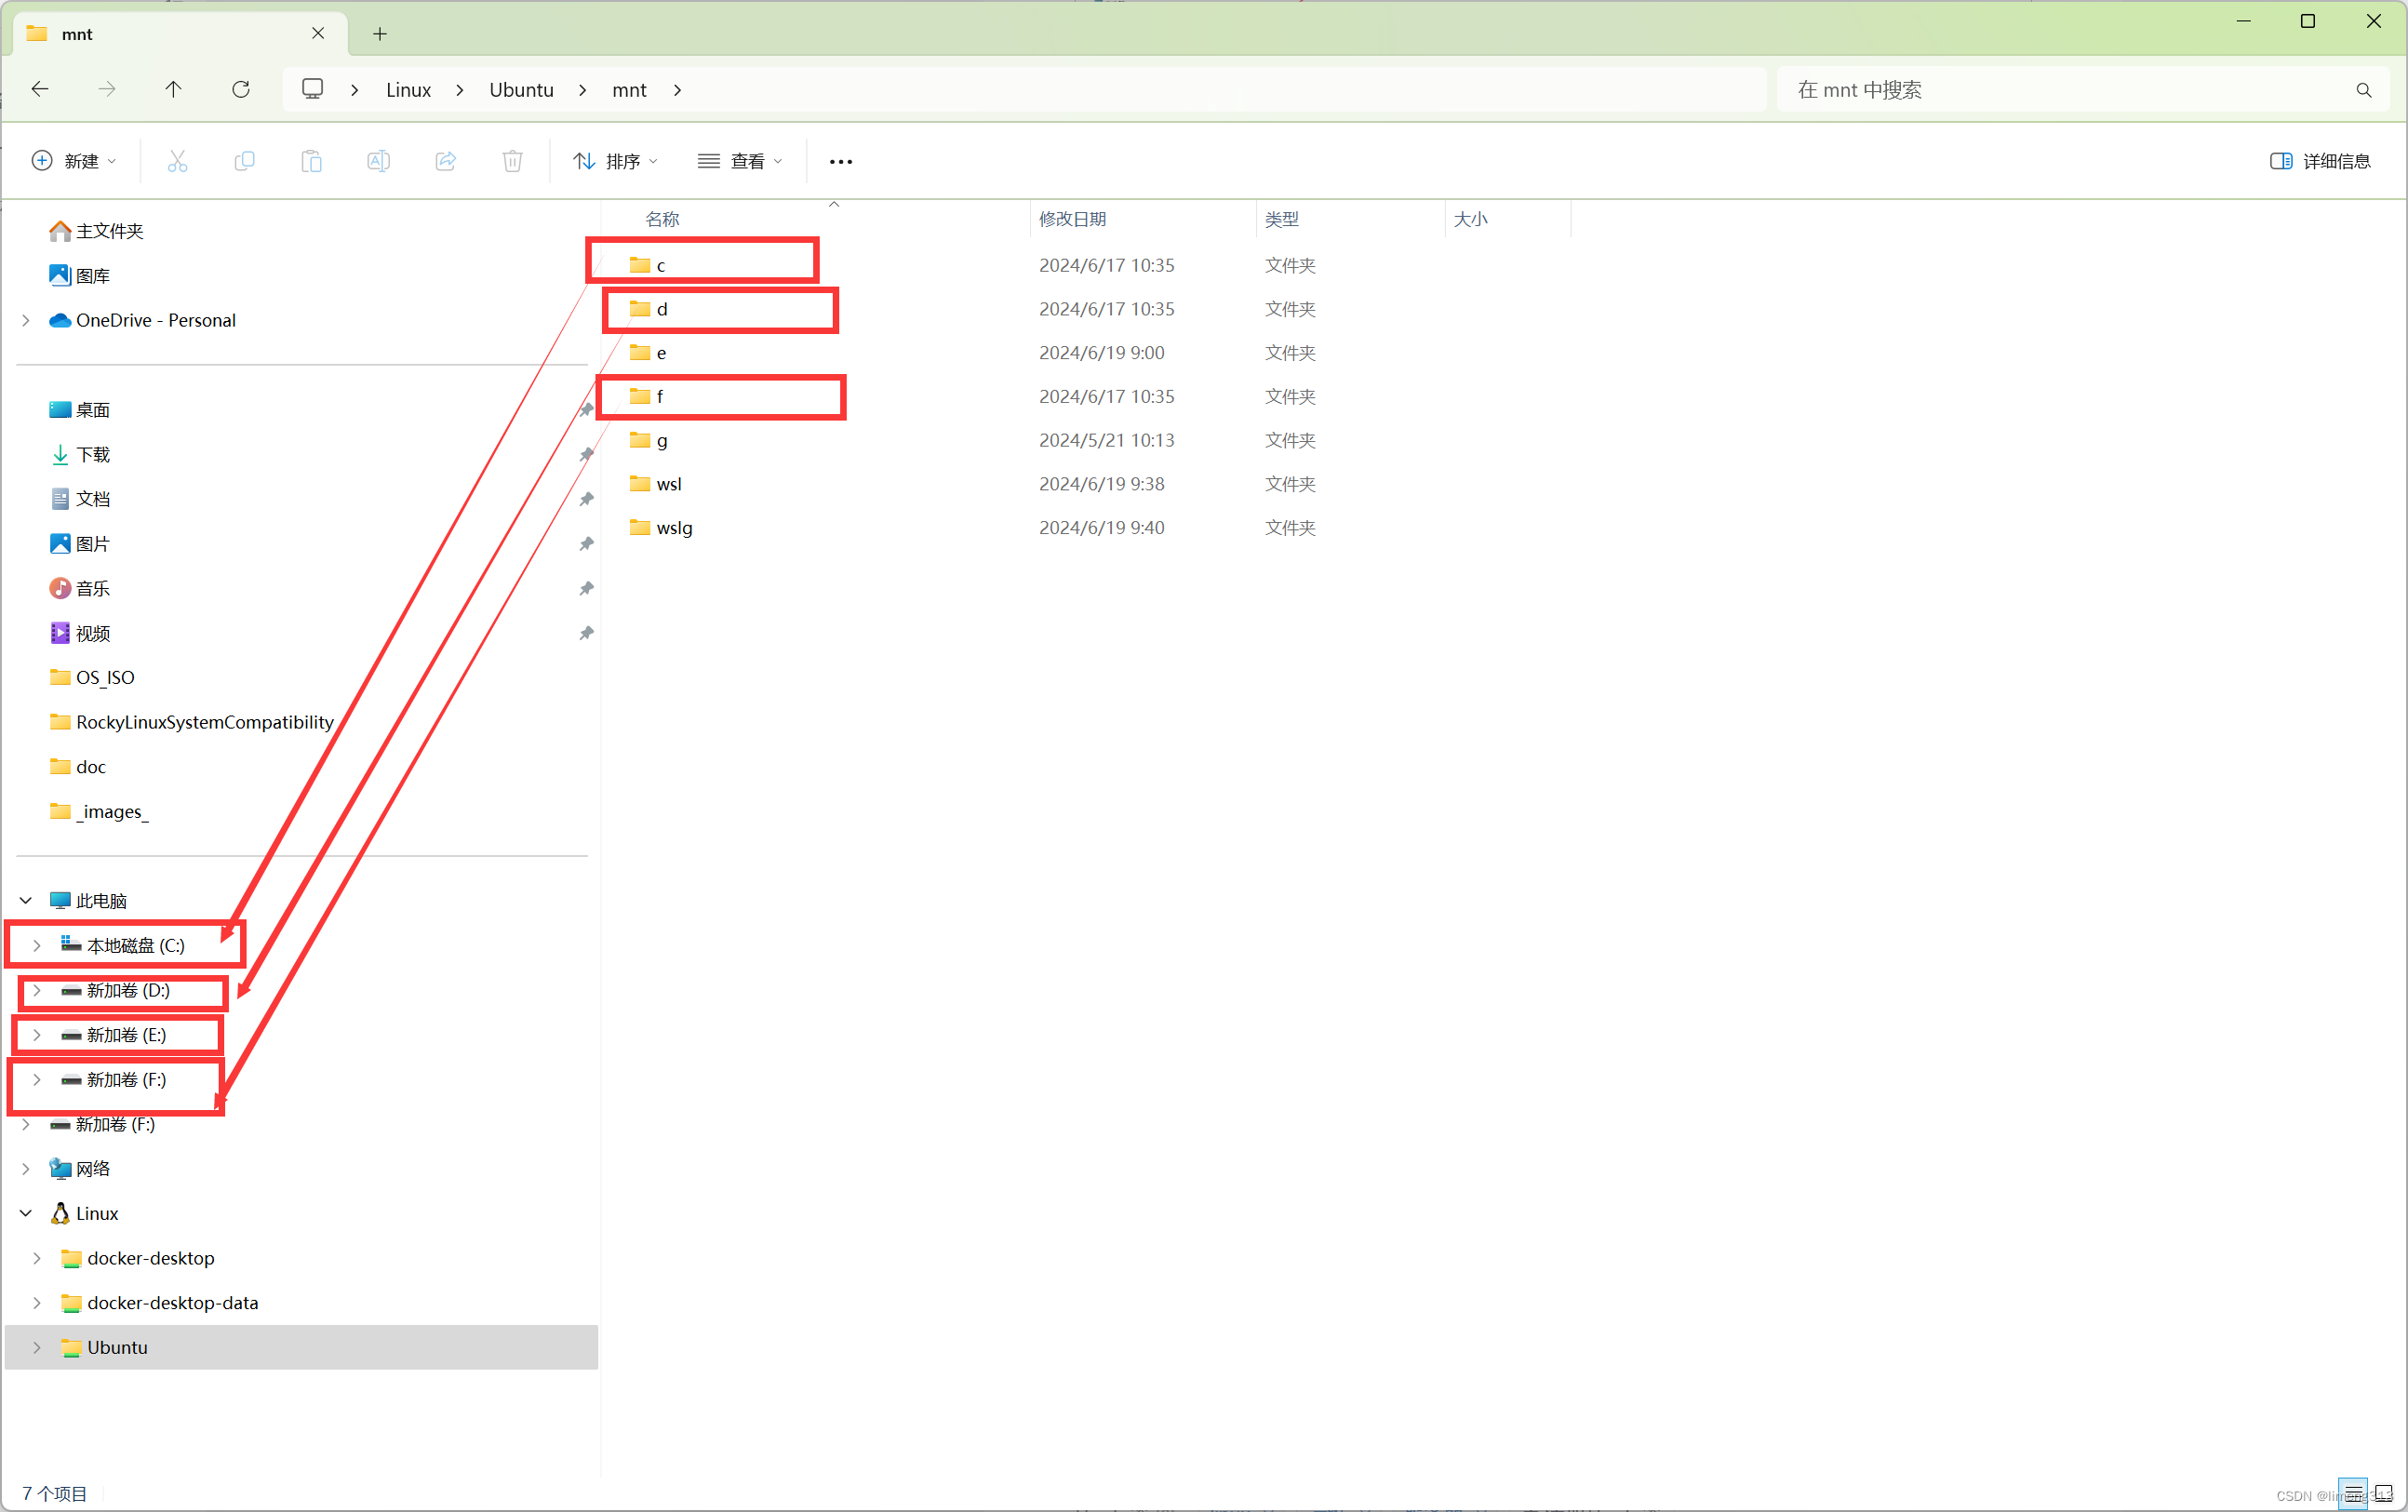Go up one folder level arrow

(x=173, y=90)
